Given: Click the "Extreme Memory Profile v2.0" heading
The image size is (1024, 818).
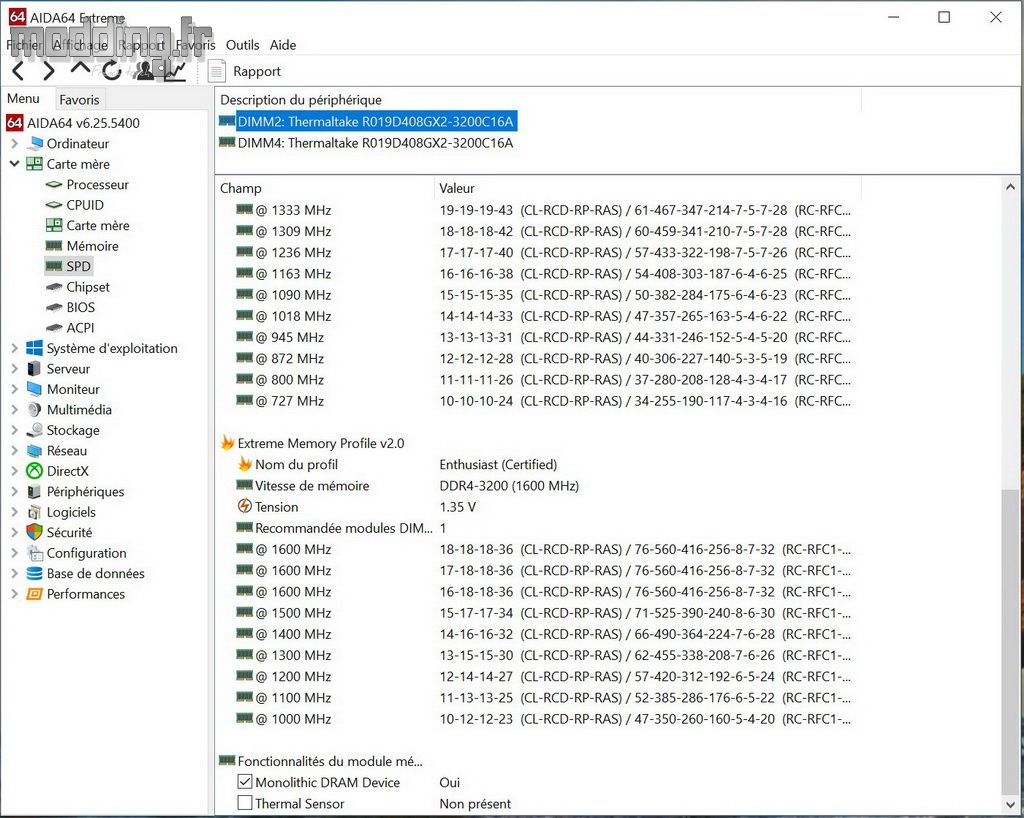Looking at the screenshot, I should 321,443.
